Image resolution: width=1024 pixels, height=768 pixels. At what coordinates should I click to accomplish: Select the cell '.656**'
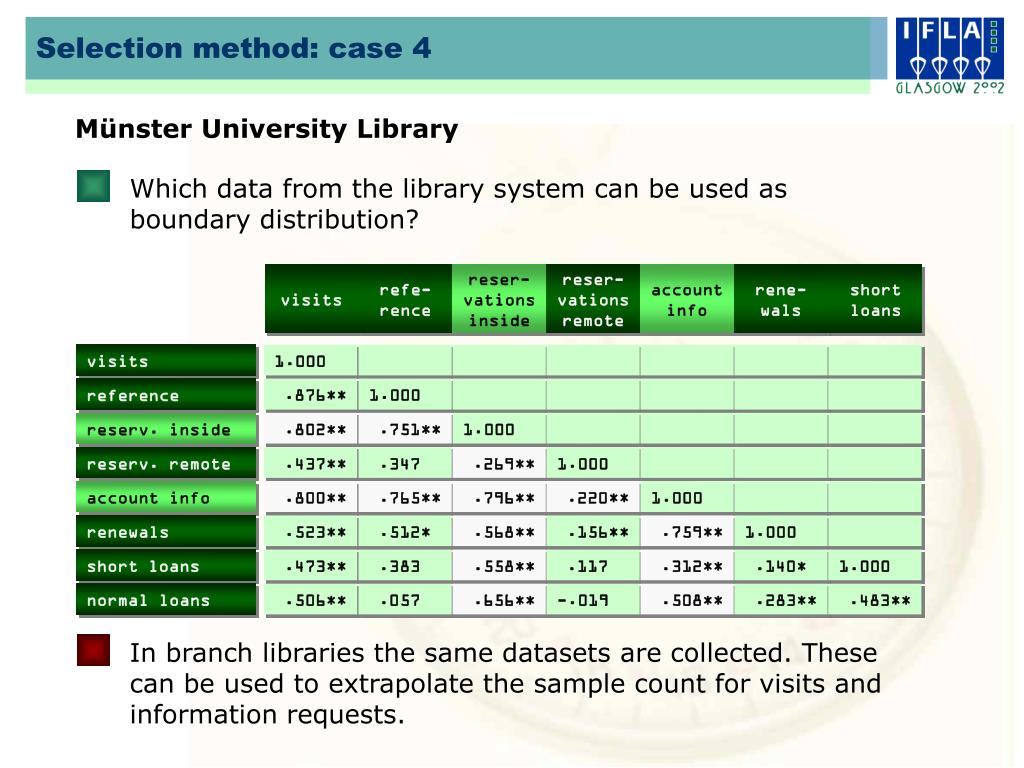[499, 600]
